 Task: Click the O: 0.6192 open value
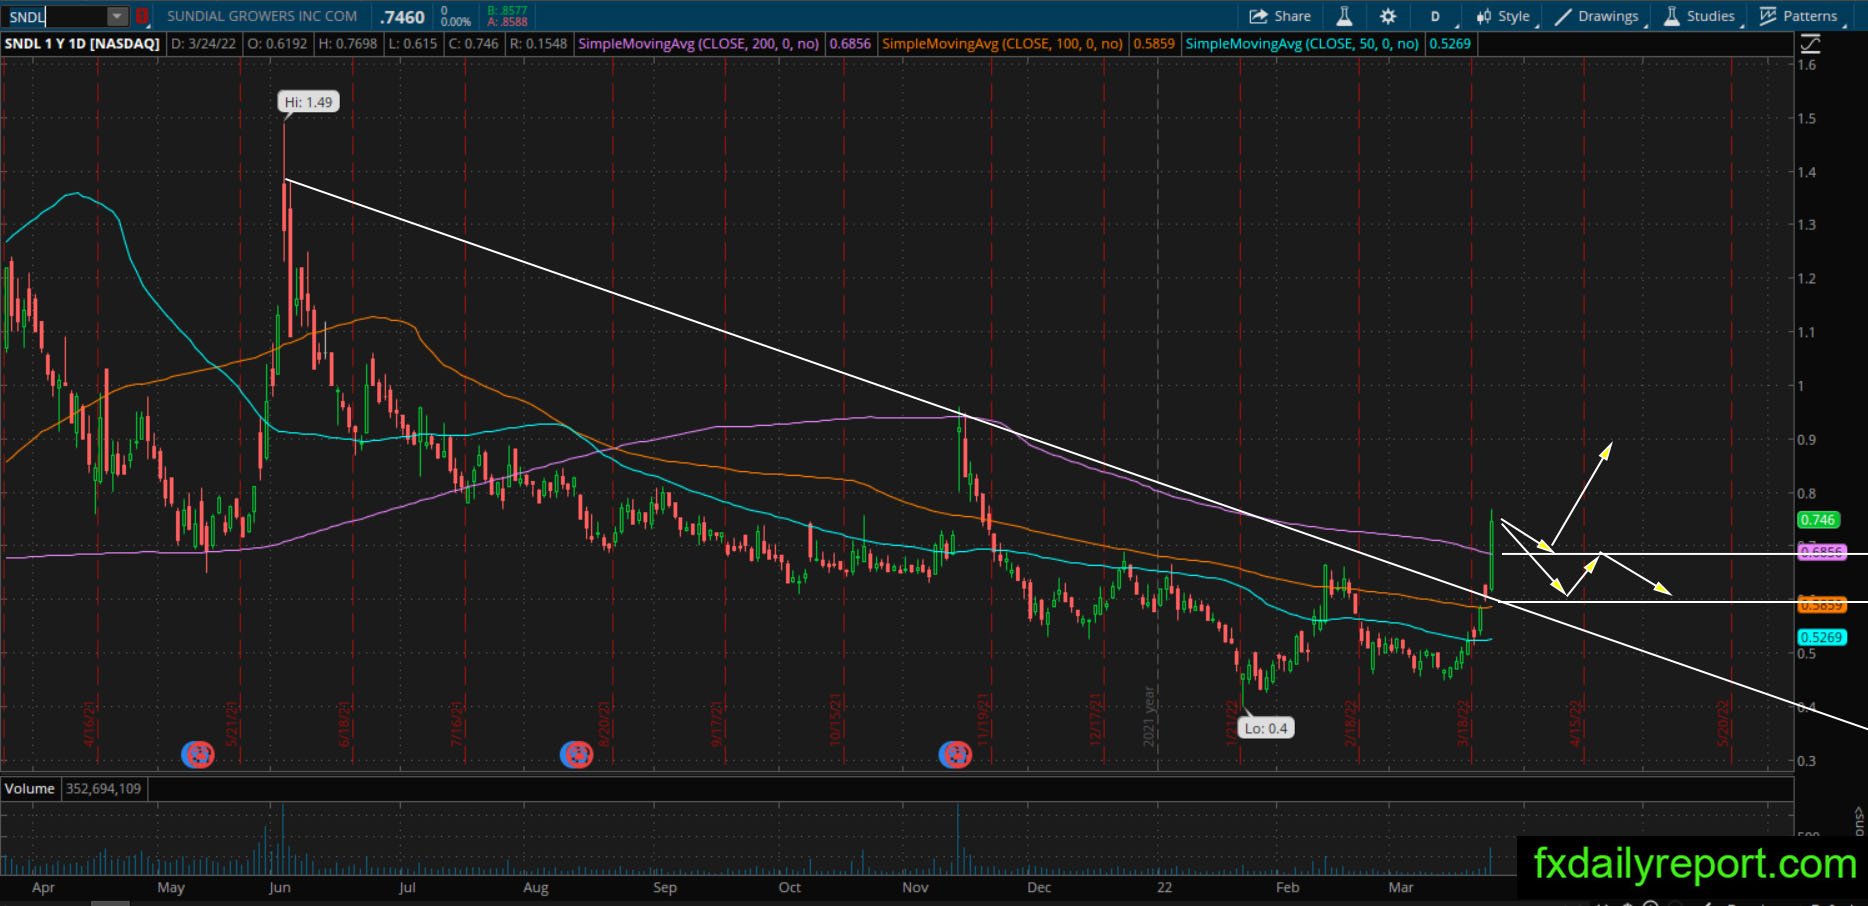click(x=278, y=44)
